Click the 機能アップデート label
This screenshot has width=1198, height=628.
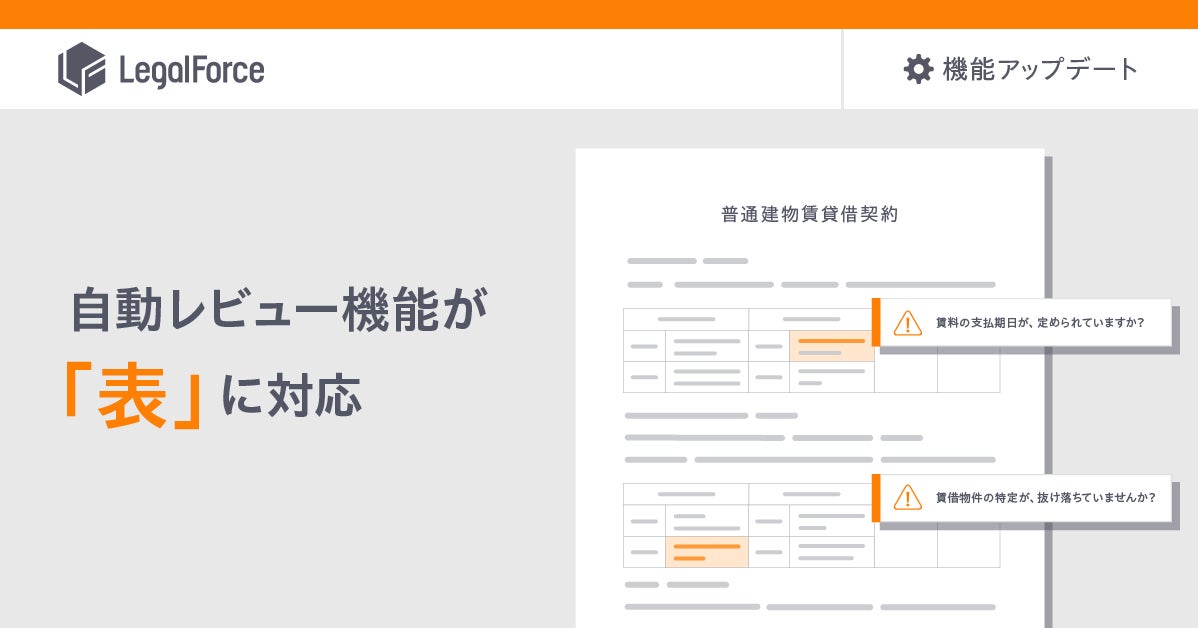(1040, 69)
